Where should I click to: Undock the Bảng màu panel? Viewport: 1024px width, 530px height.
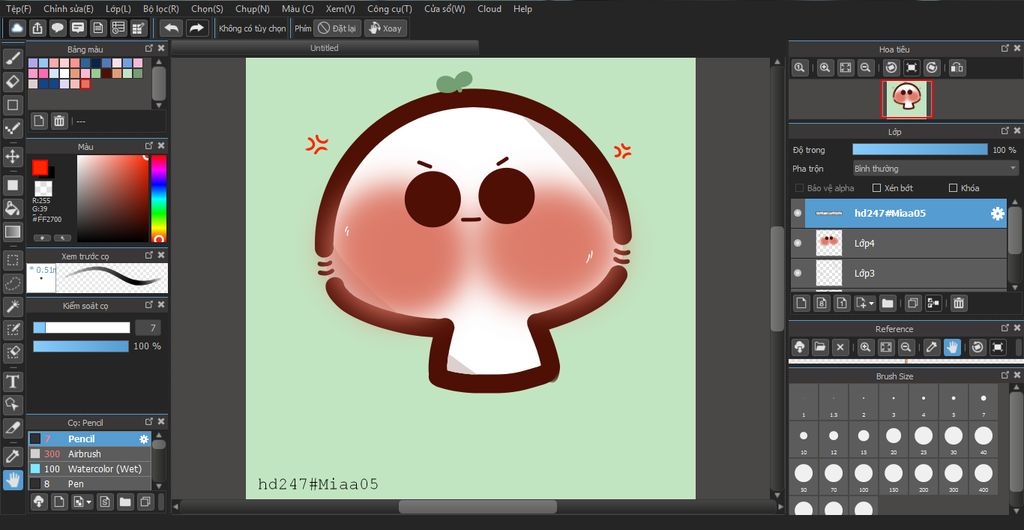coord(149,48)
